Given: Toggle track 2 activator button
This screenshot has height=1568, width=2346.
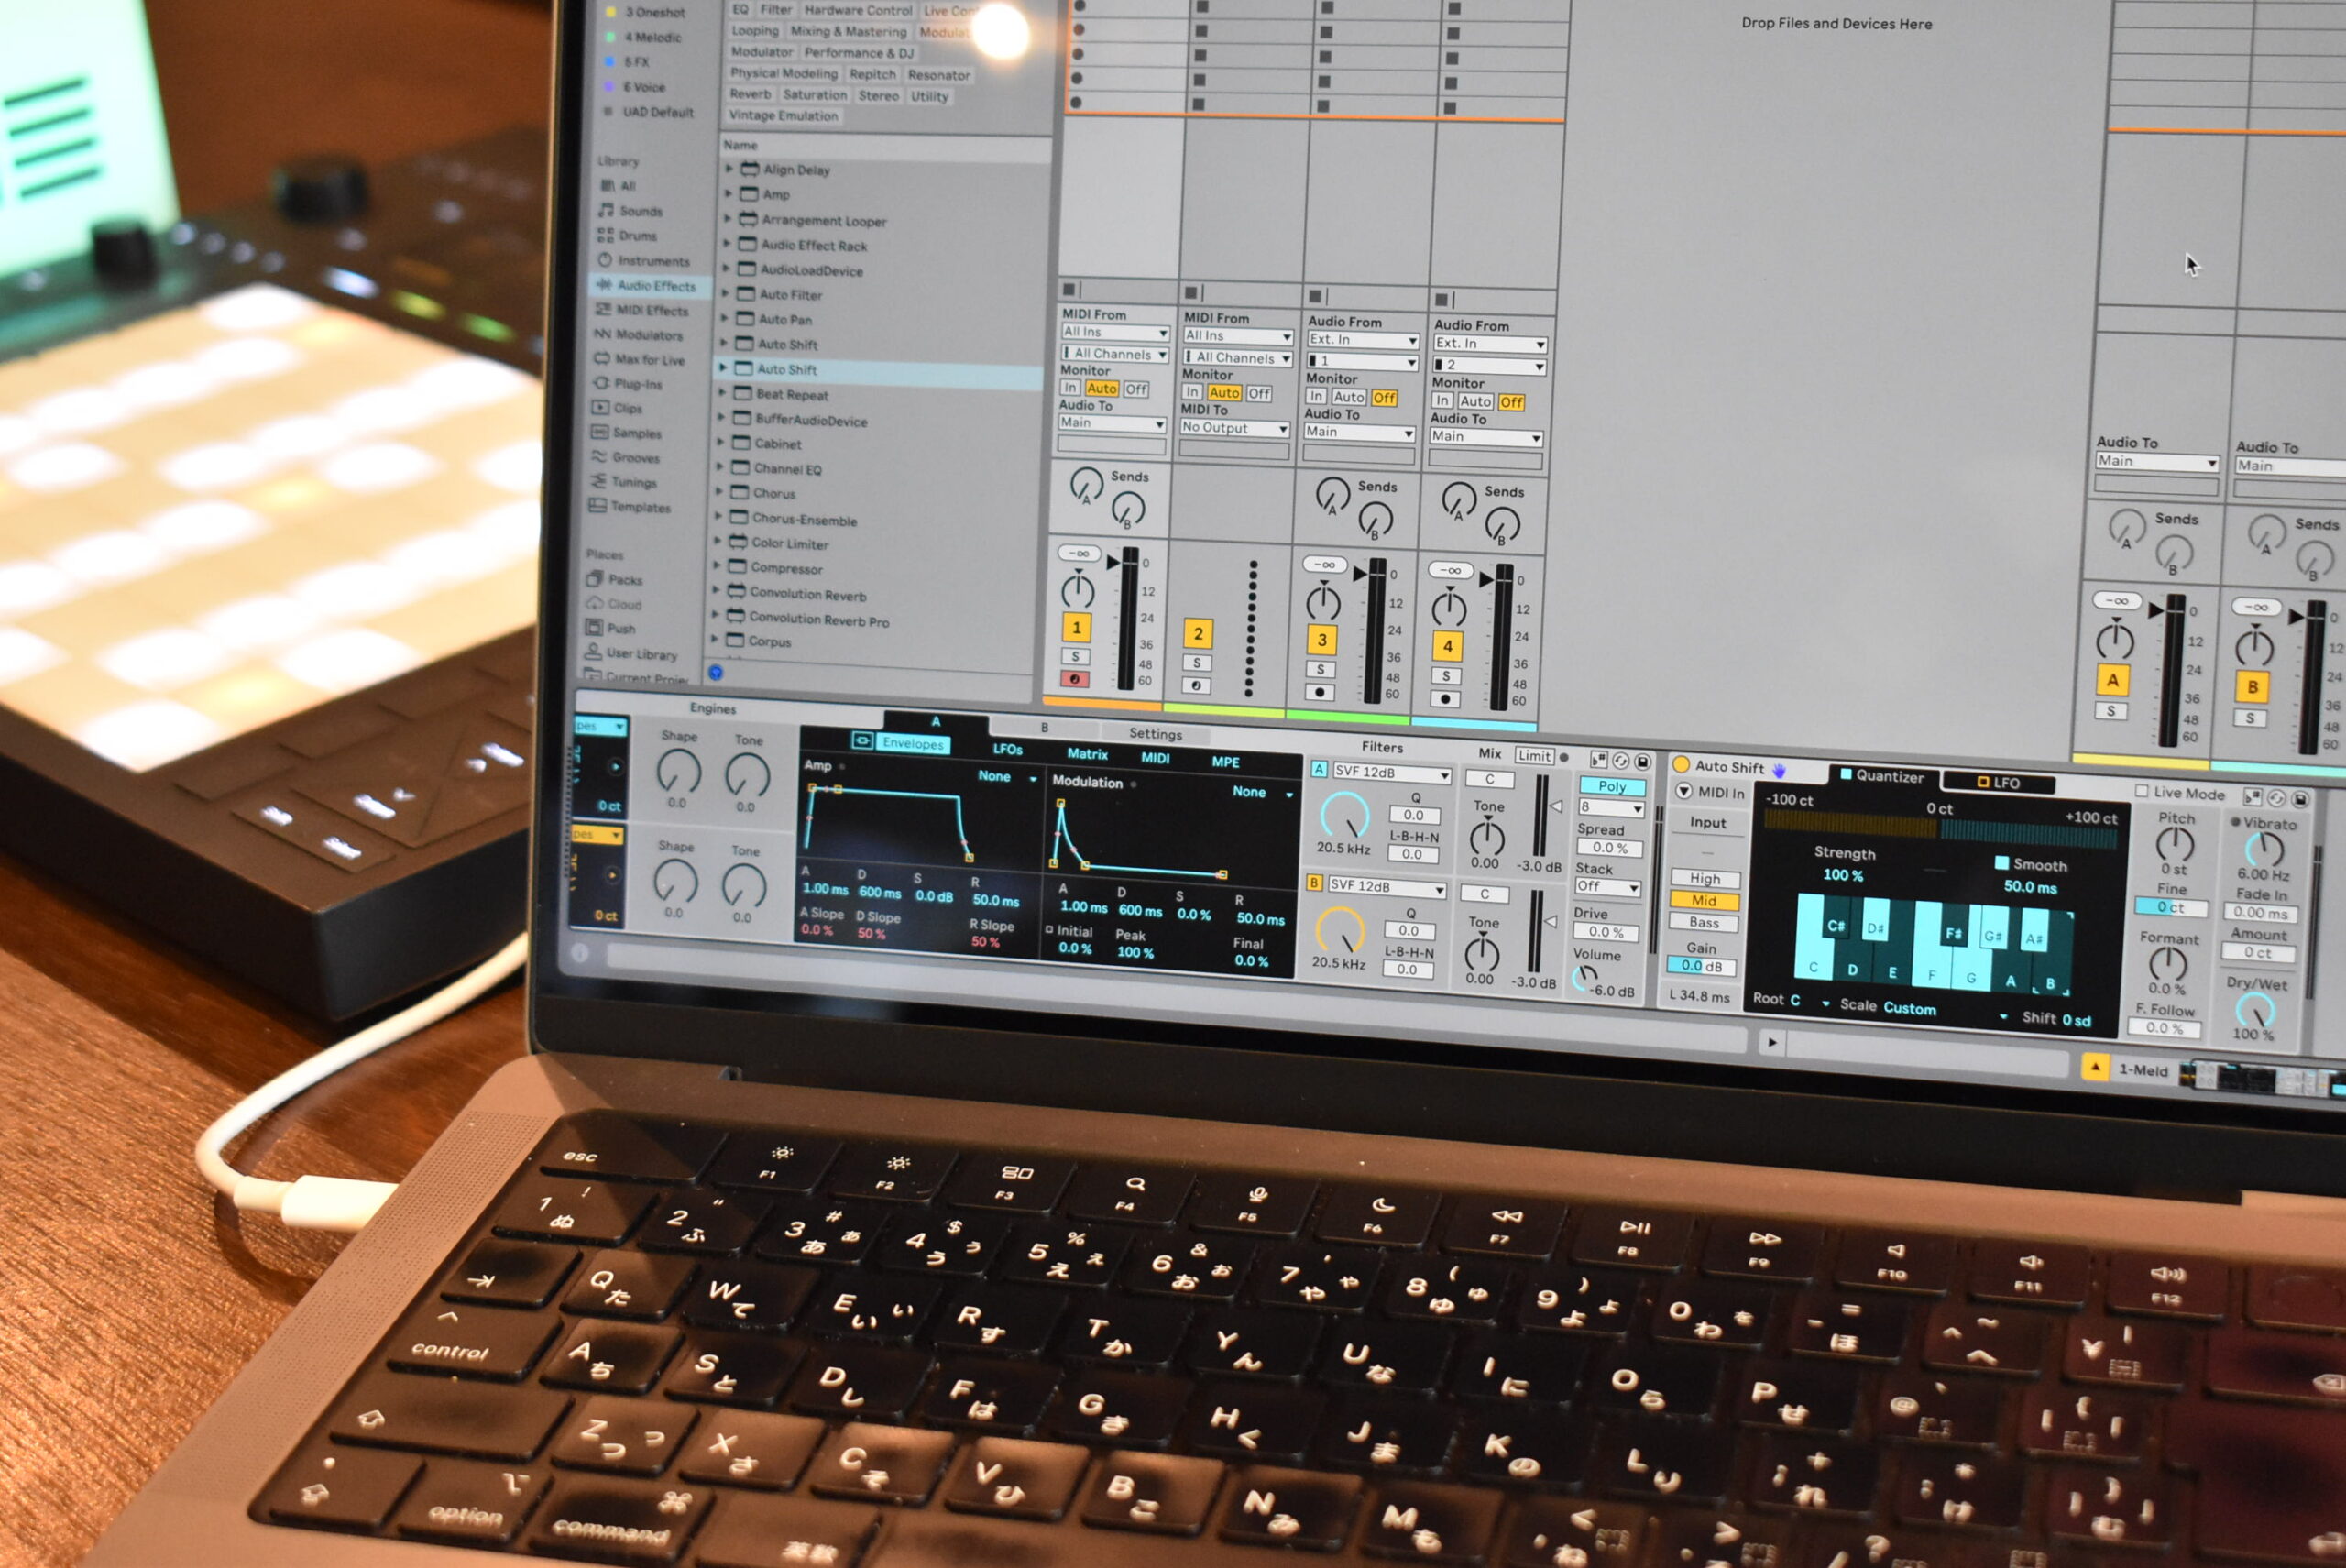Looking at the screenshot, I should (1198, 633).
